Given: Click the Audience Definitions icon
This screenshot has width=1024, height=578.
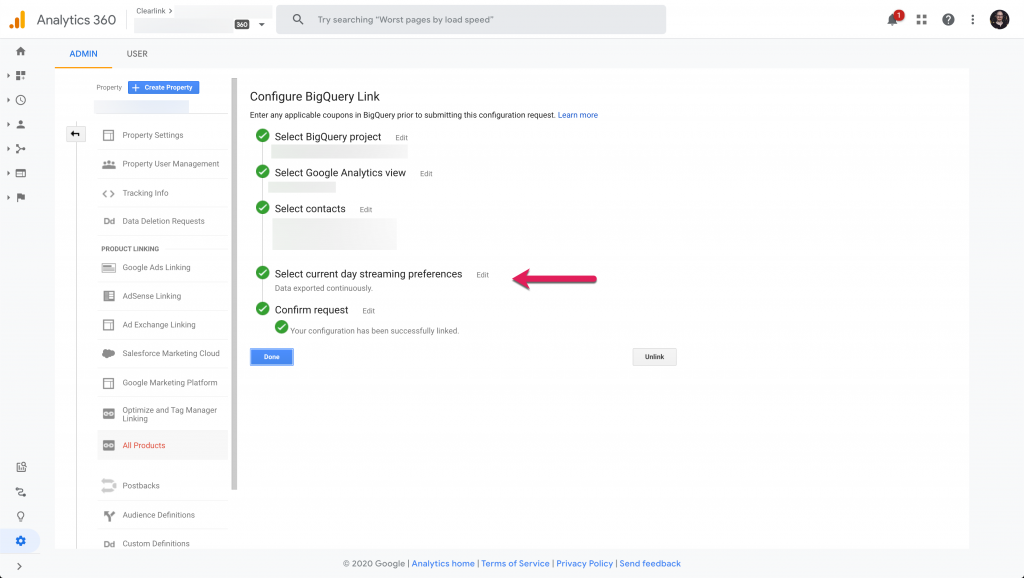Looking at the screenshot, I should (108, 515).
